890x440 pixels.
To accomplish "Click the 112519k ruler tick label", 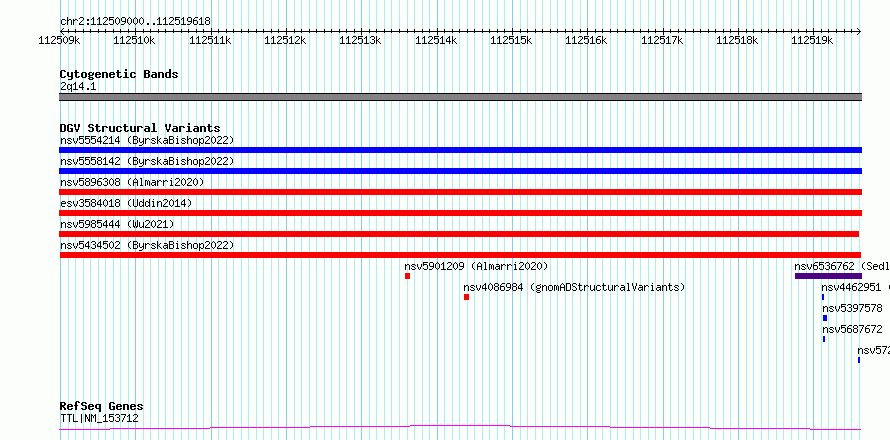I will coord(813,40).
